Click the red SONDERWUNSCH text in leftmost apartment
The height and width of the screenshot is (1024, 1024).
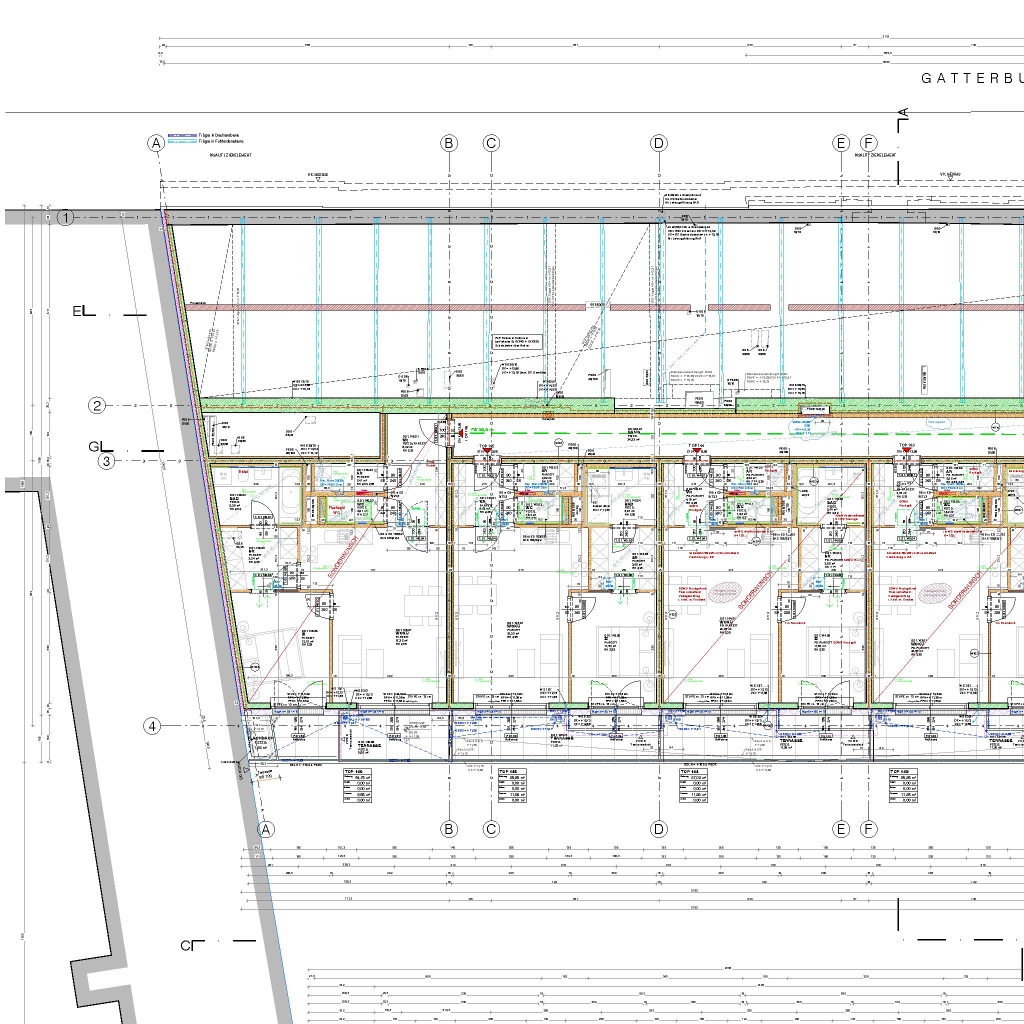coord(343,557)
